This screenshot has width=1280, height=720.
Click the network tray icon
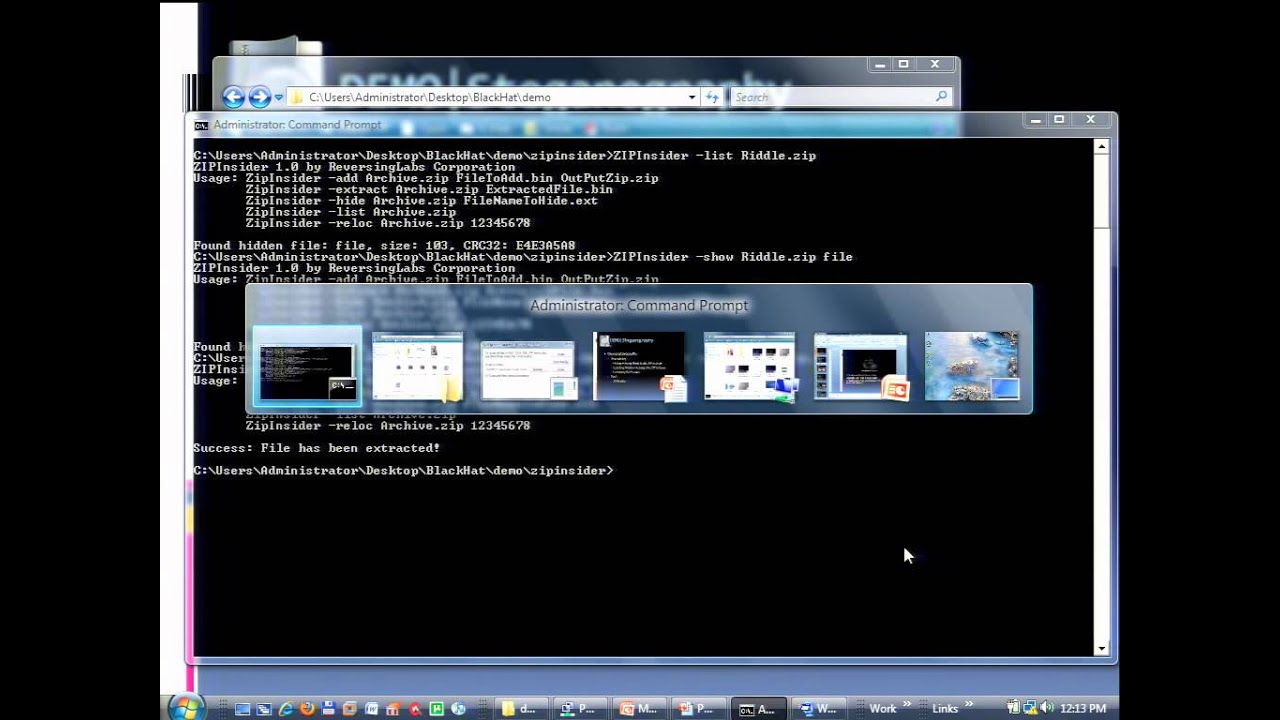1030,708
